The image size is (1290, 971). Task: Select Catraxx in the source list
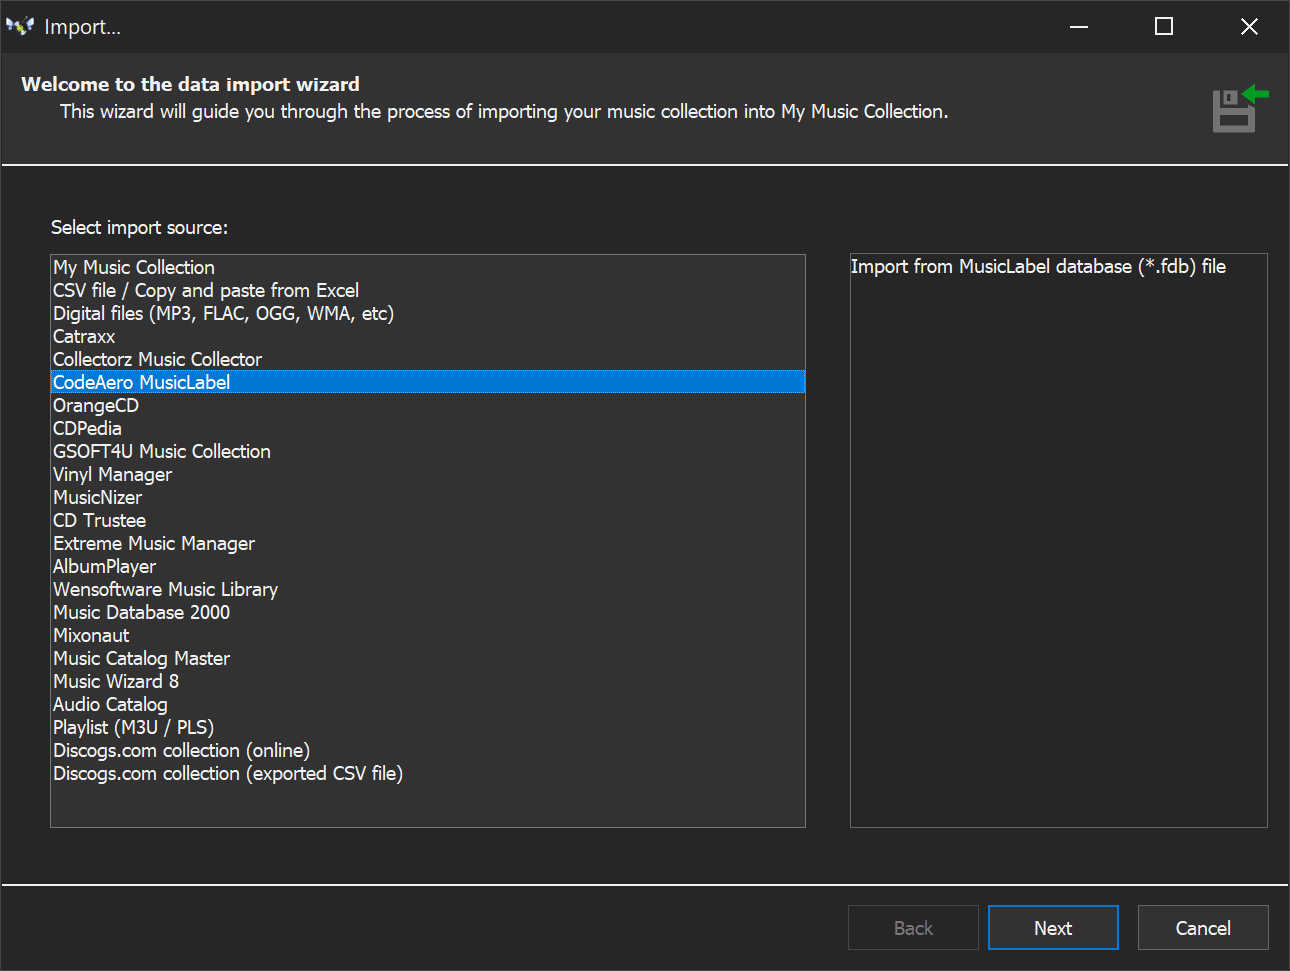(x=428, y=336)
